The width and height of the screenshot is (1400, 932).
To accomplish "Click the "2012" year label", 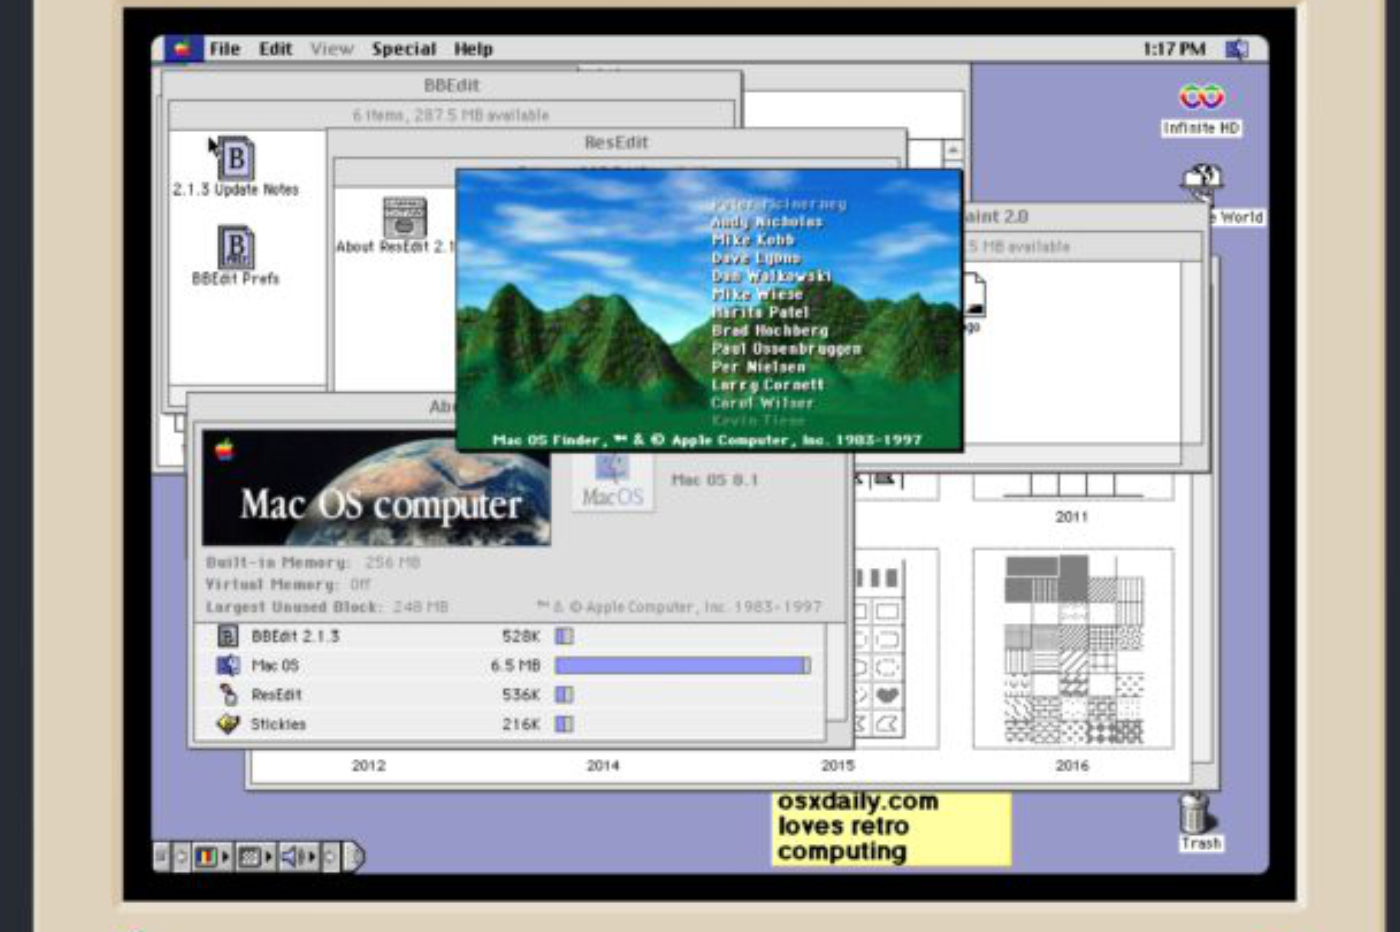I will [368, 765].
